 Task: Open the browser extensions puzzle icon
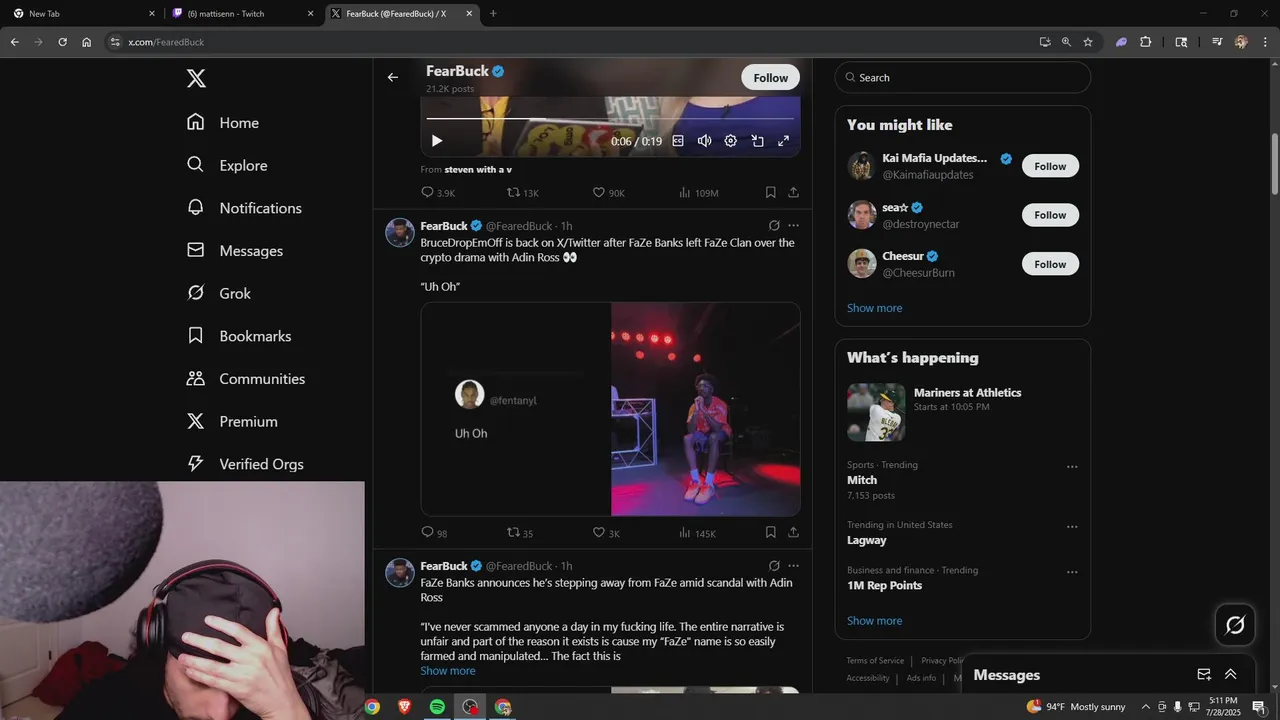(x=1146, y=42)
